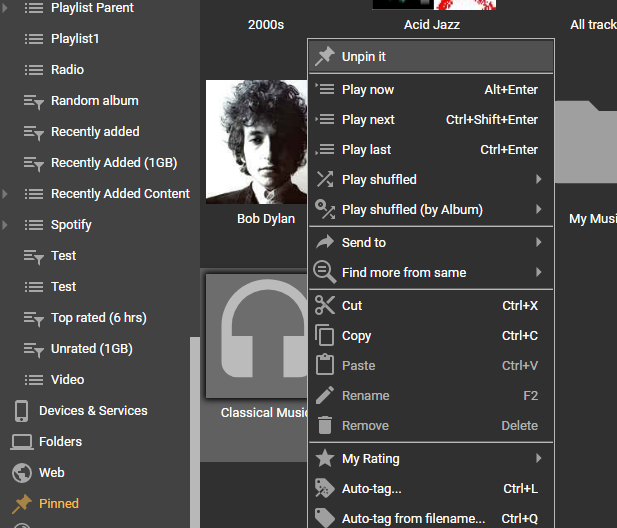Viewport: 617px width, 528px height.
Task: Click the star icon for My Rating
Action: (x=325, y=459)
